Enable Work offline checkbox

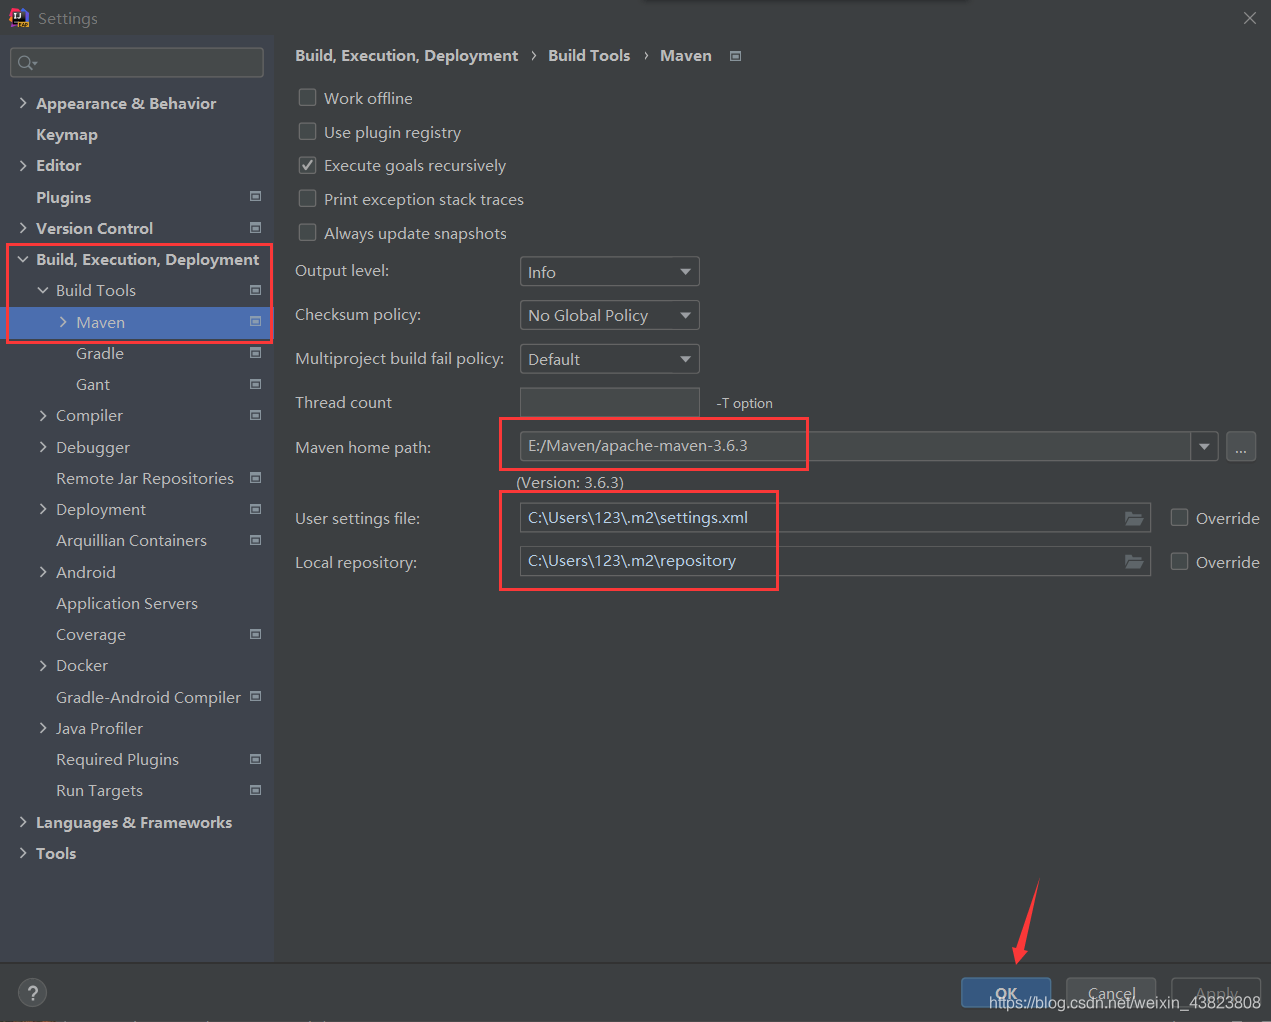point(308,98)
